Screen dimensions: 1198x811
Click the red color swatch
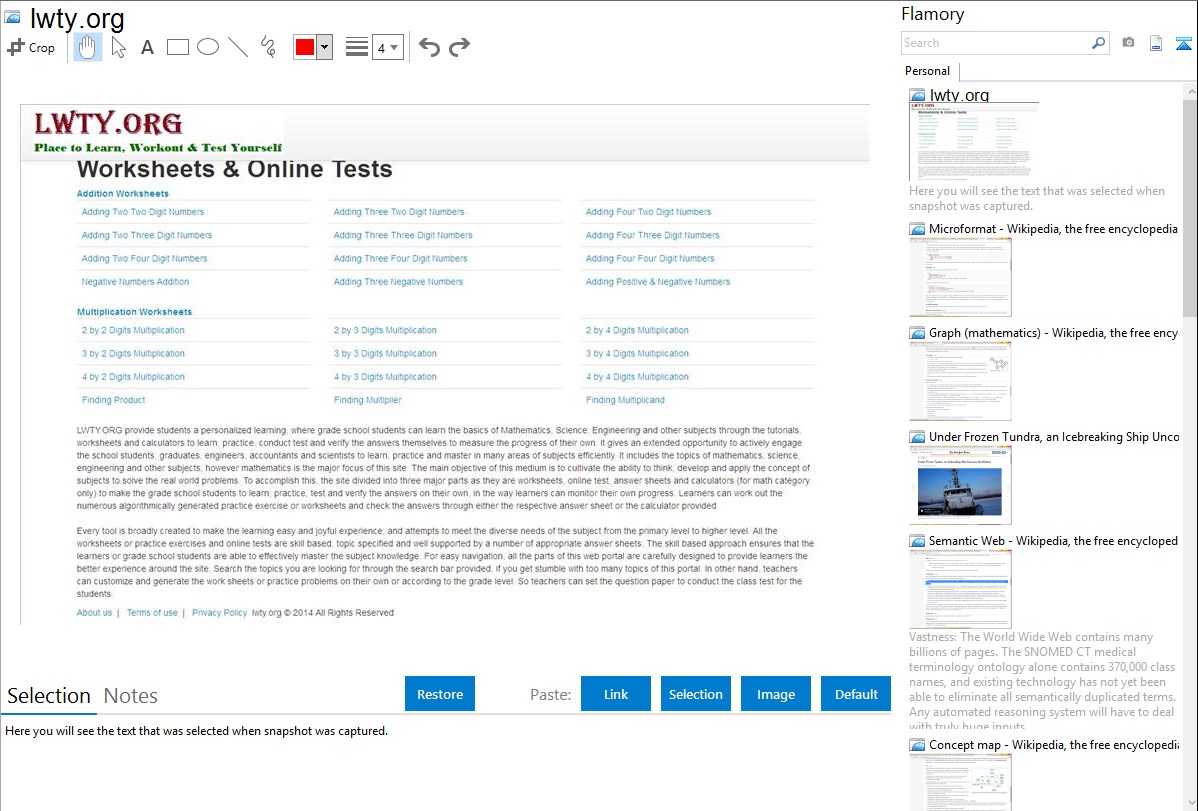[305, 47]
